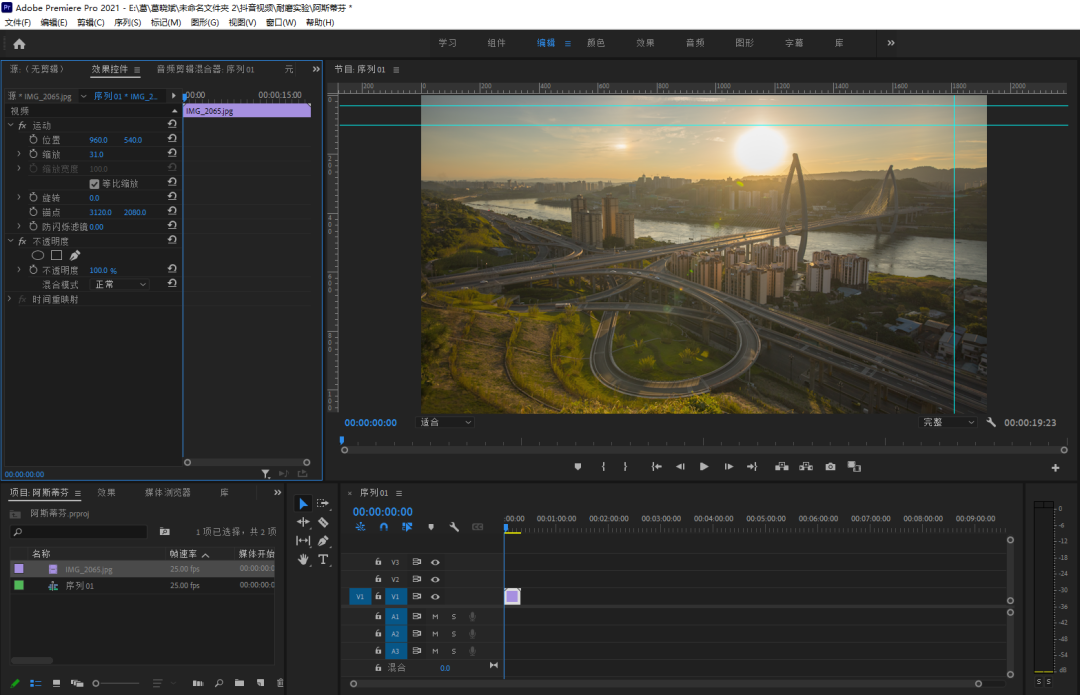1080x695 pixels.
Task: Select the Hand tool
Action: coord(303,559)
